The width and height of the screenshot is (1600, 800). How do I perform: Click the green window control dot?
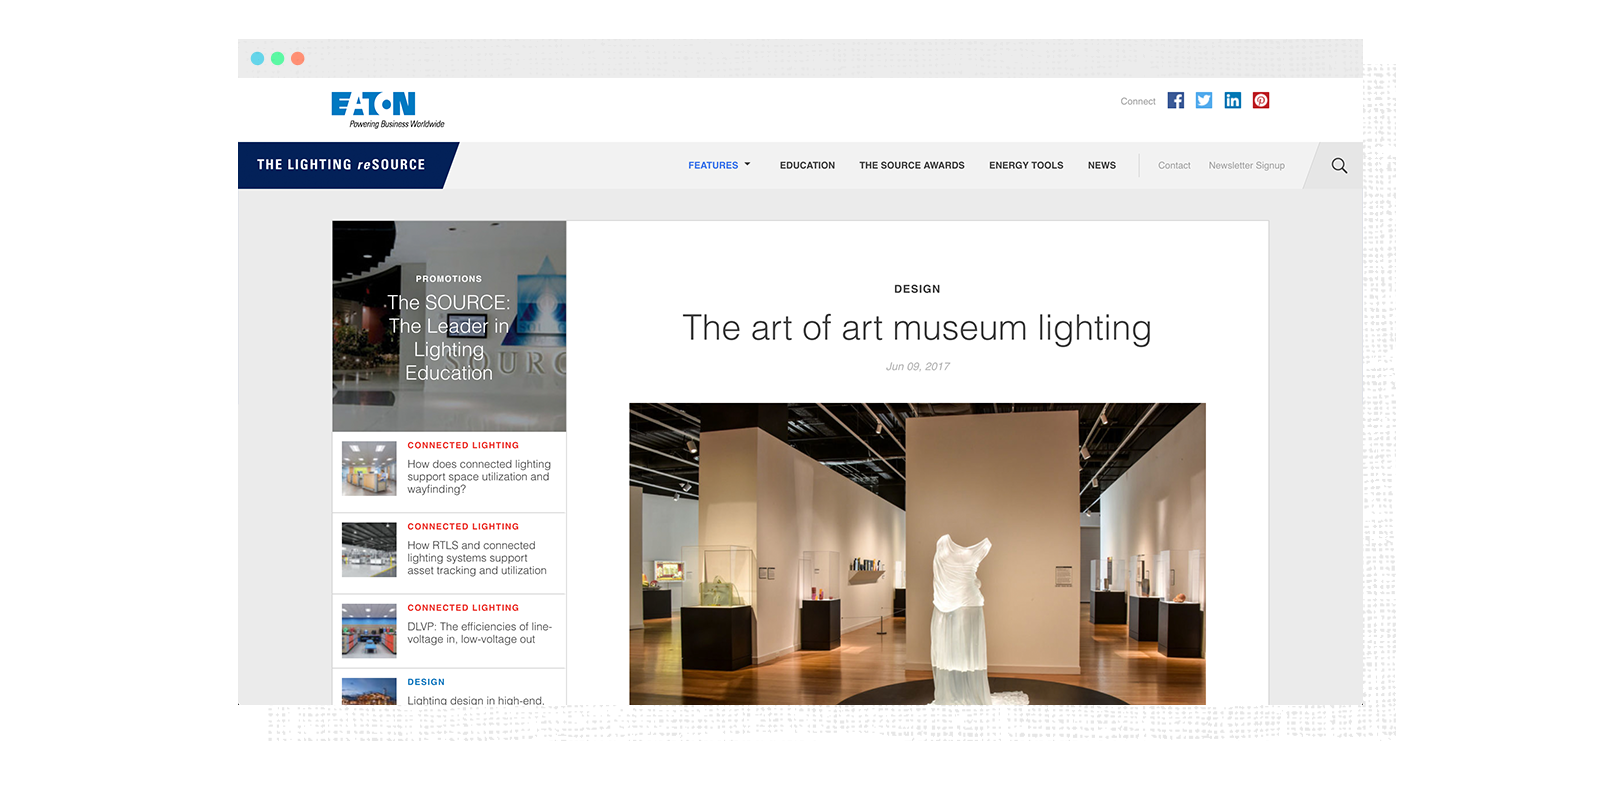(278, 59)
